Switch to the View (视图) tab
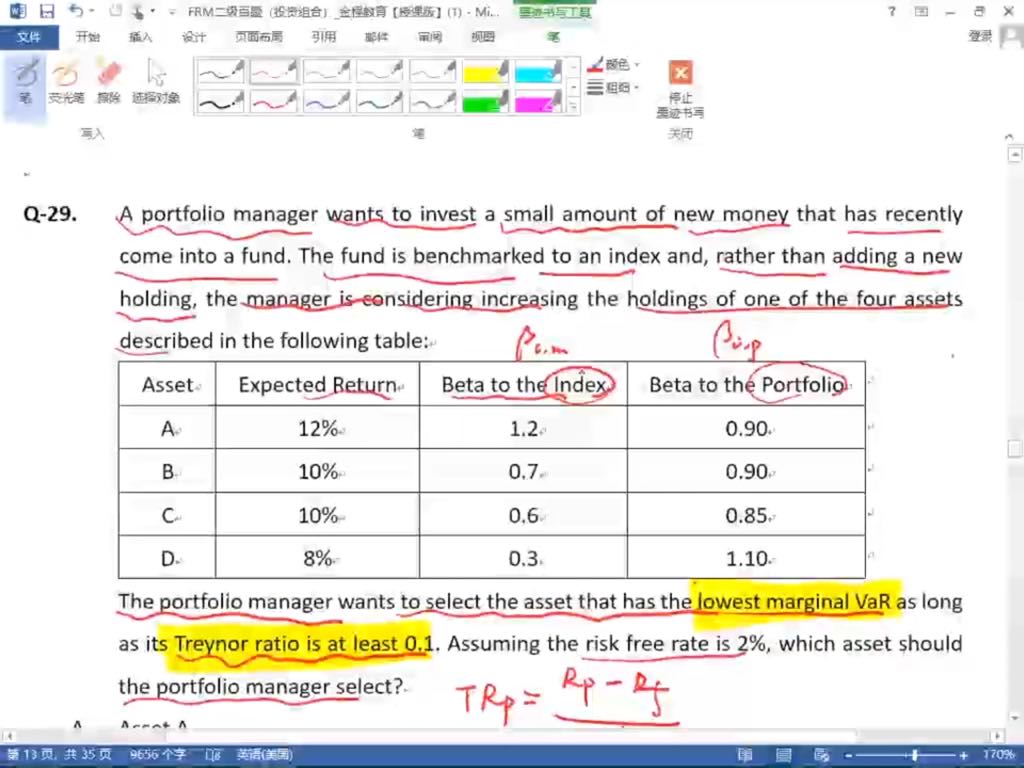 [483, 37]
